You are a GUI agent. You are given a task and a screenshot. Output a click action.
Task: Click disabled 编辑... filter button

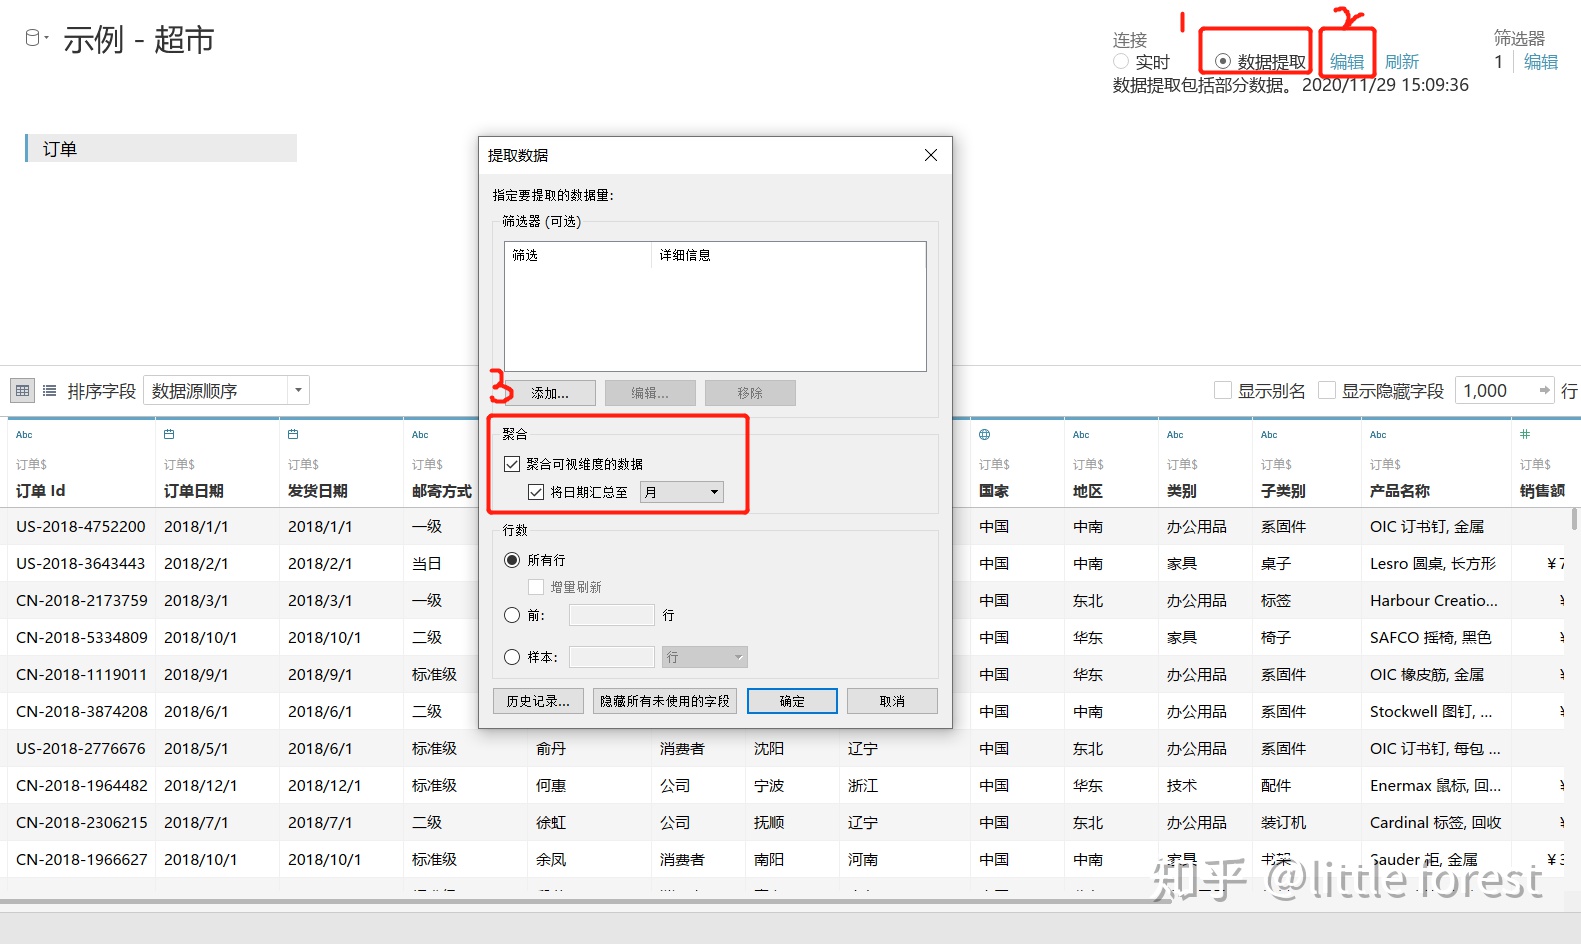pos(650,393)
